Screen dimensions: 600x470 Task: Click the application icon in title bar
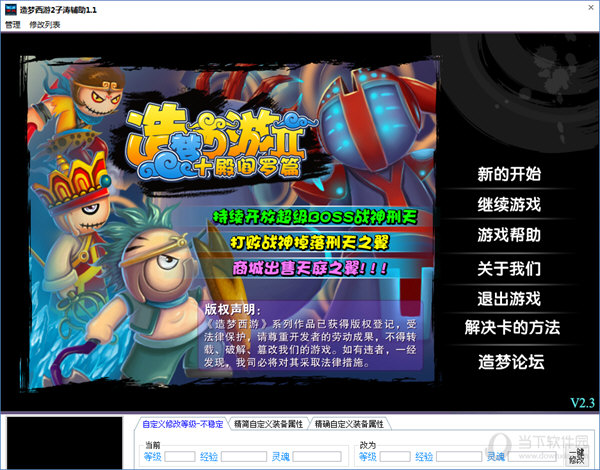point(10,10)
